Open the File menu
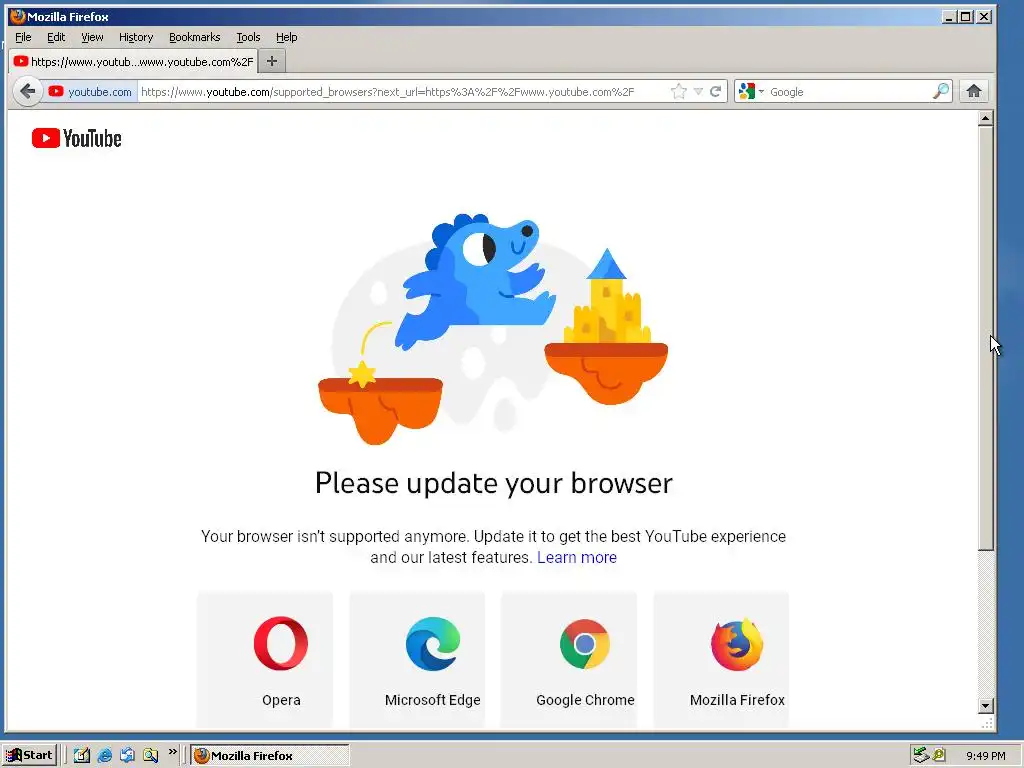This screenshot has width=1024, height=768. click(23, 37)
